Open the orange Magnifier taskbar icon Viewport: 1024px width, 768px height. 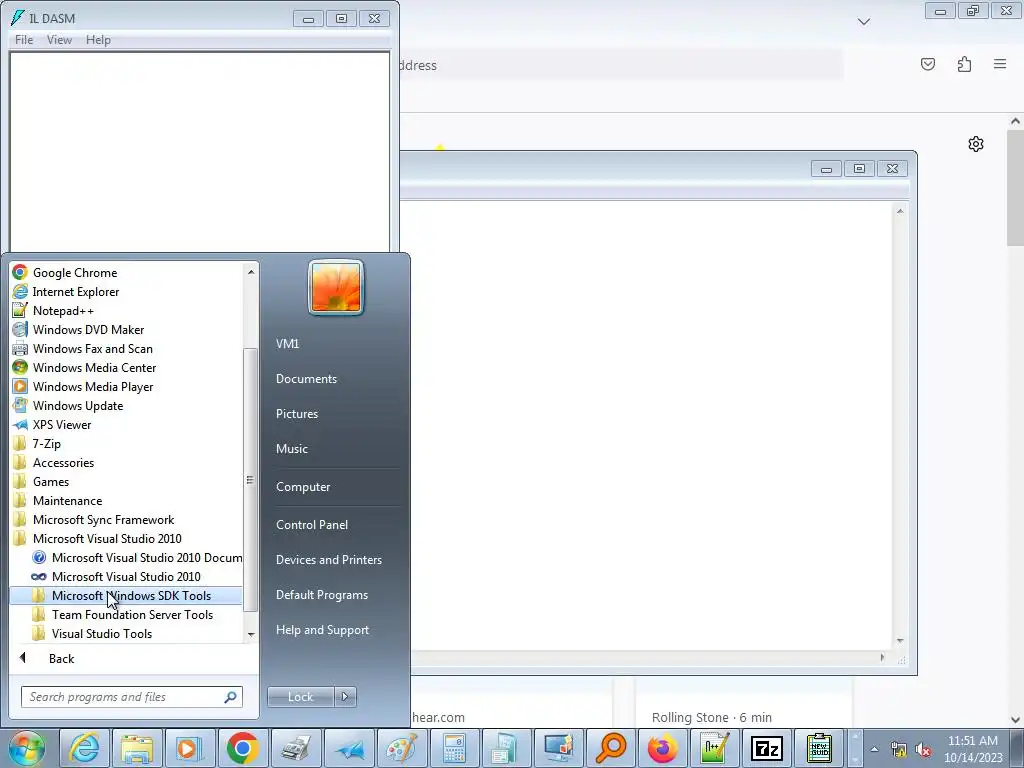612,748
